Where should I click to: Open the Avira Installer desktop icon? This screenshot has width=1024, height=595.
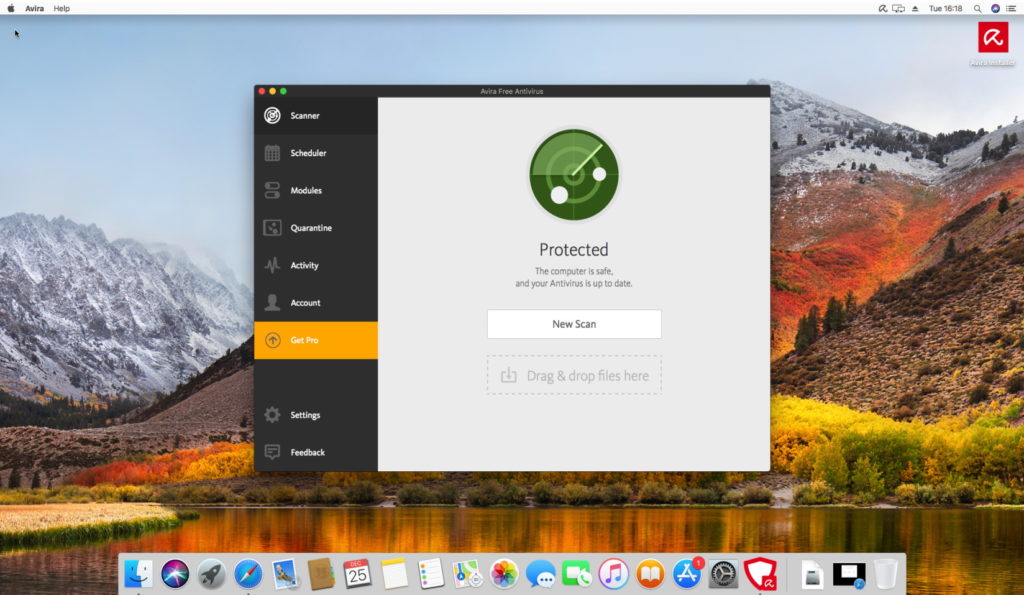(992, 38)
